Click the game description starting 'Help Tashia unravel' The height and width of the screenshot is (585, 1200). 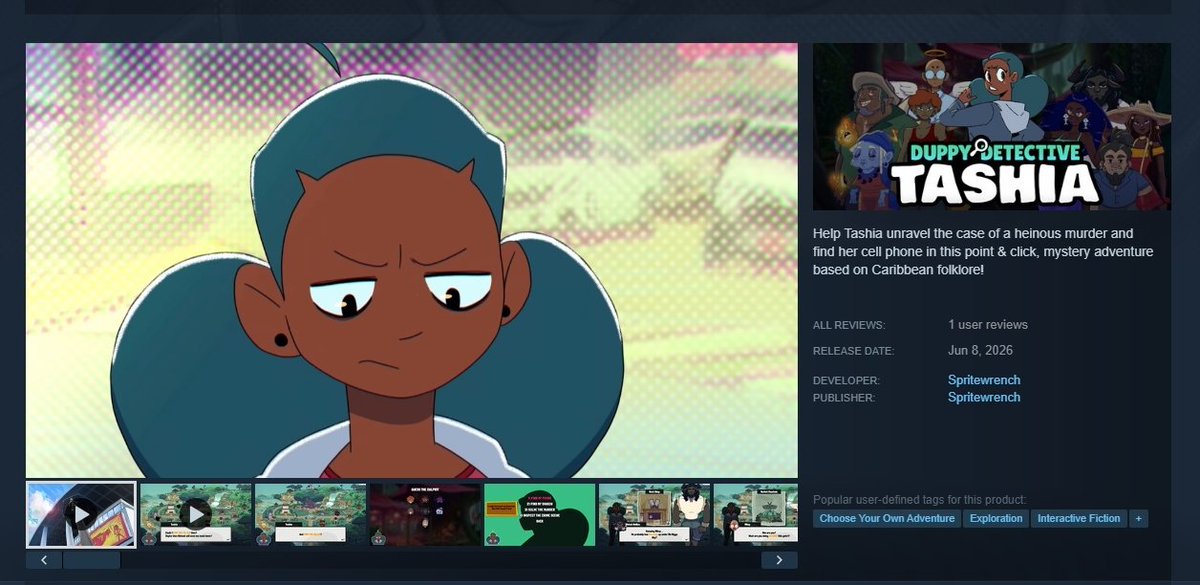tap(983, 251)
